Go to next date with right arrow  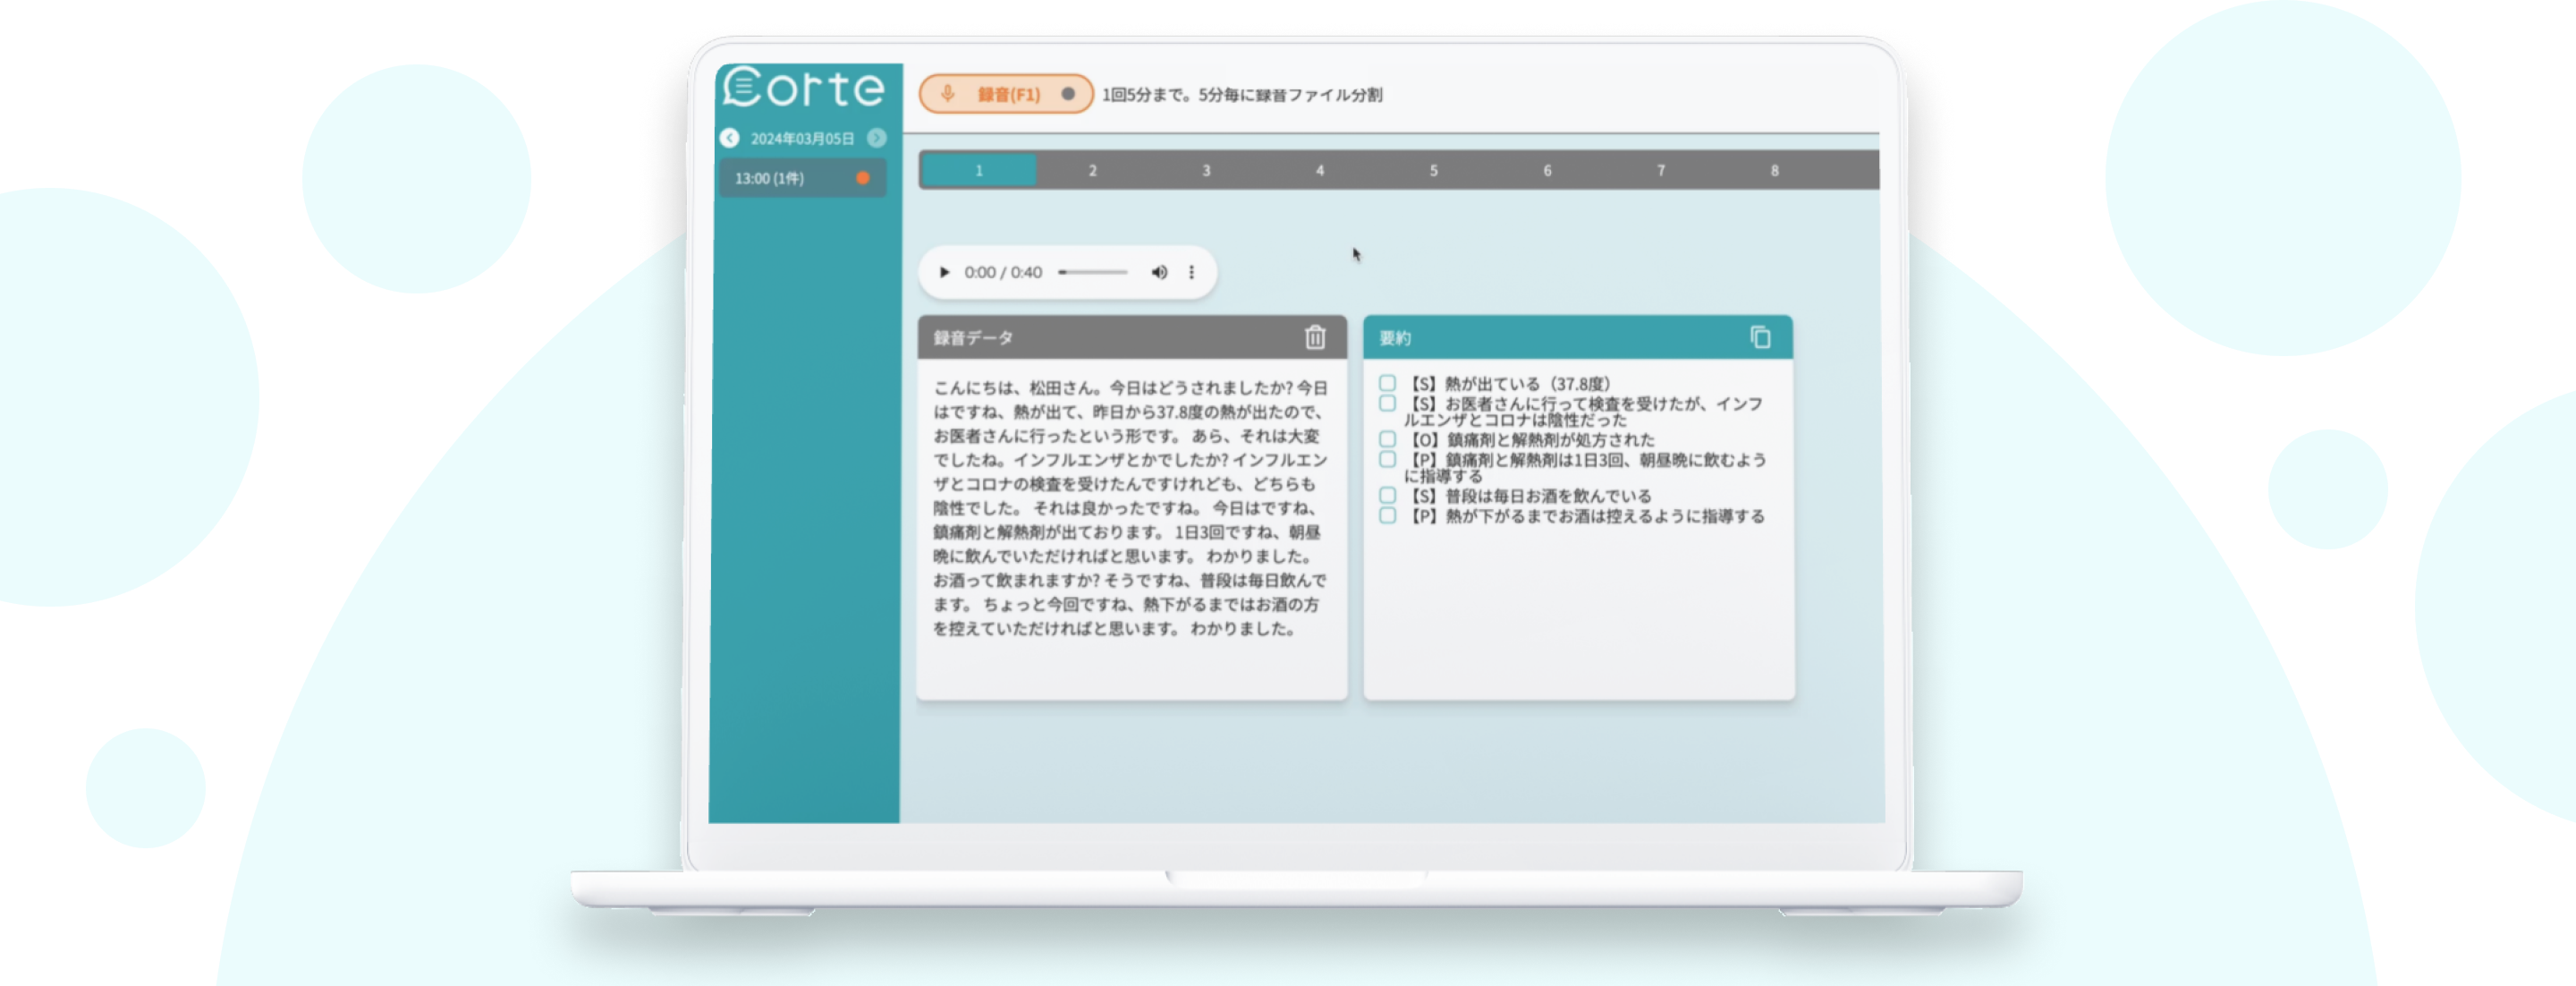pos(876,138)
